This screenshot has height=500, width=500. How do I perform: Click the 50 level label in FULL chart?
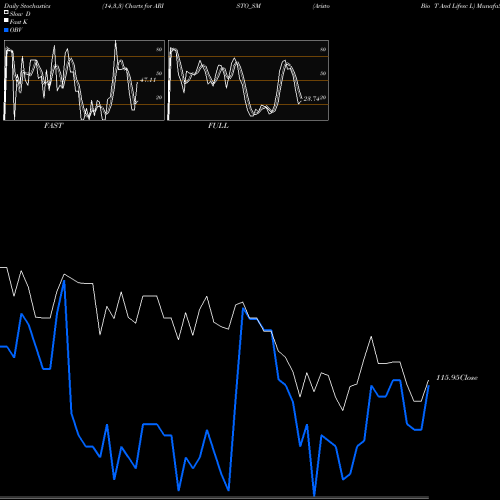[323, 73]
